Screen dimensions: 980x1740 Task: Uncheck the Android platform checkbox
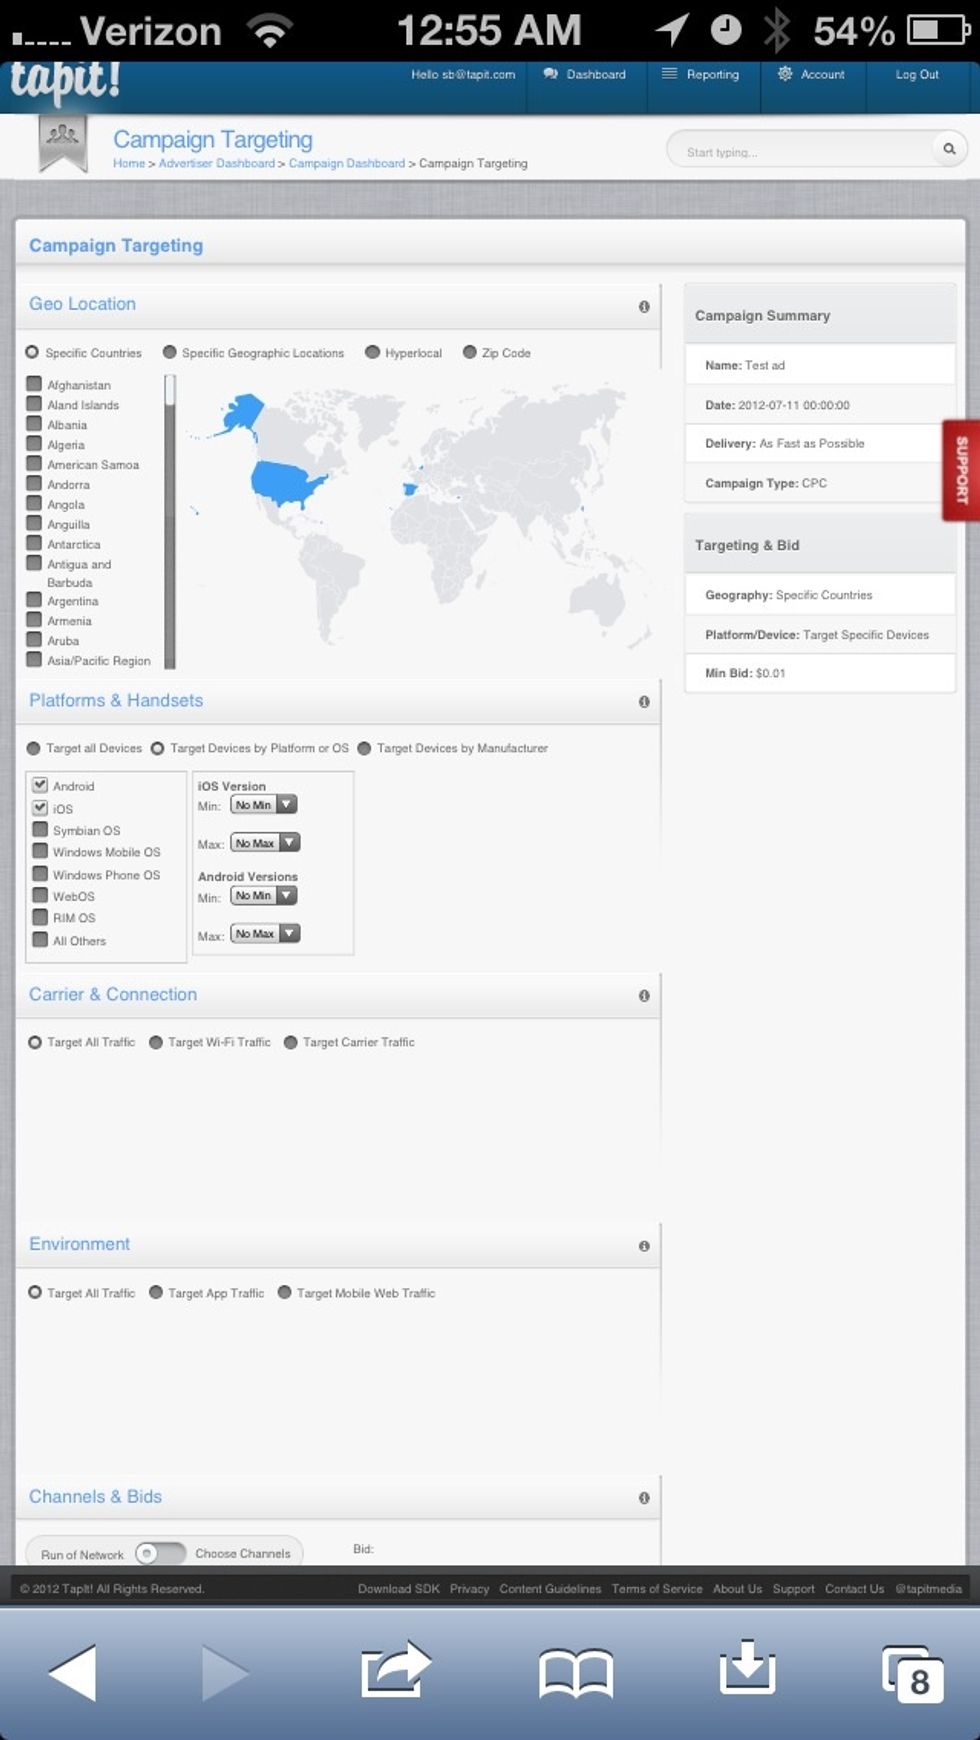(40, 785)
